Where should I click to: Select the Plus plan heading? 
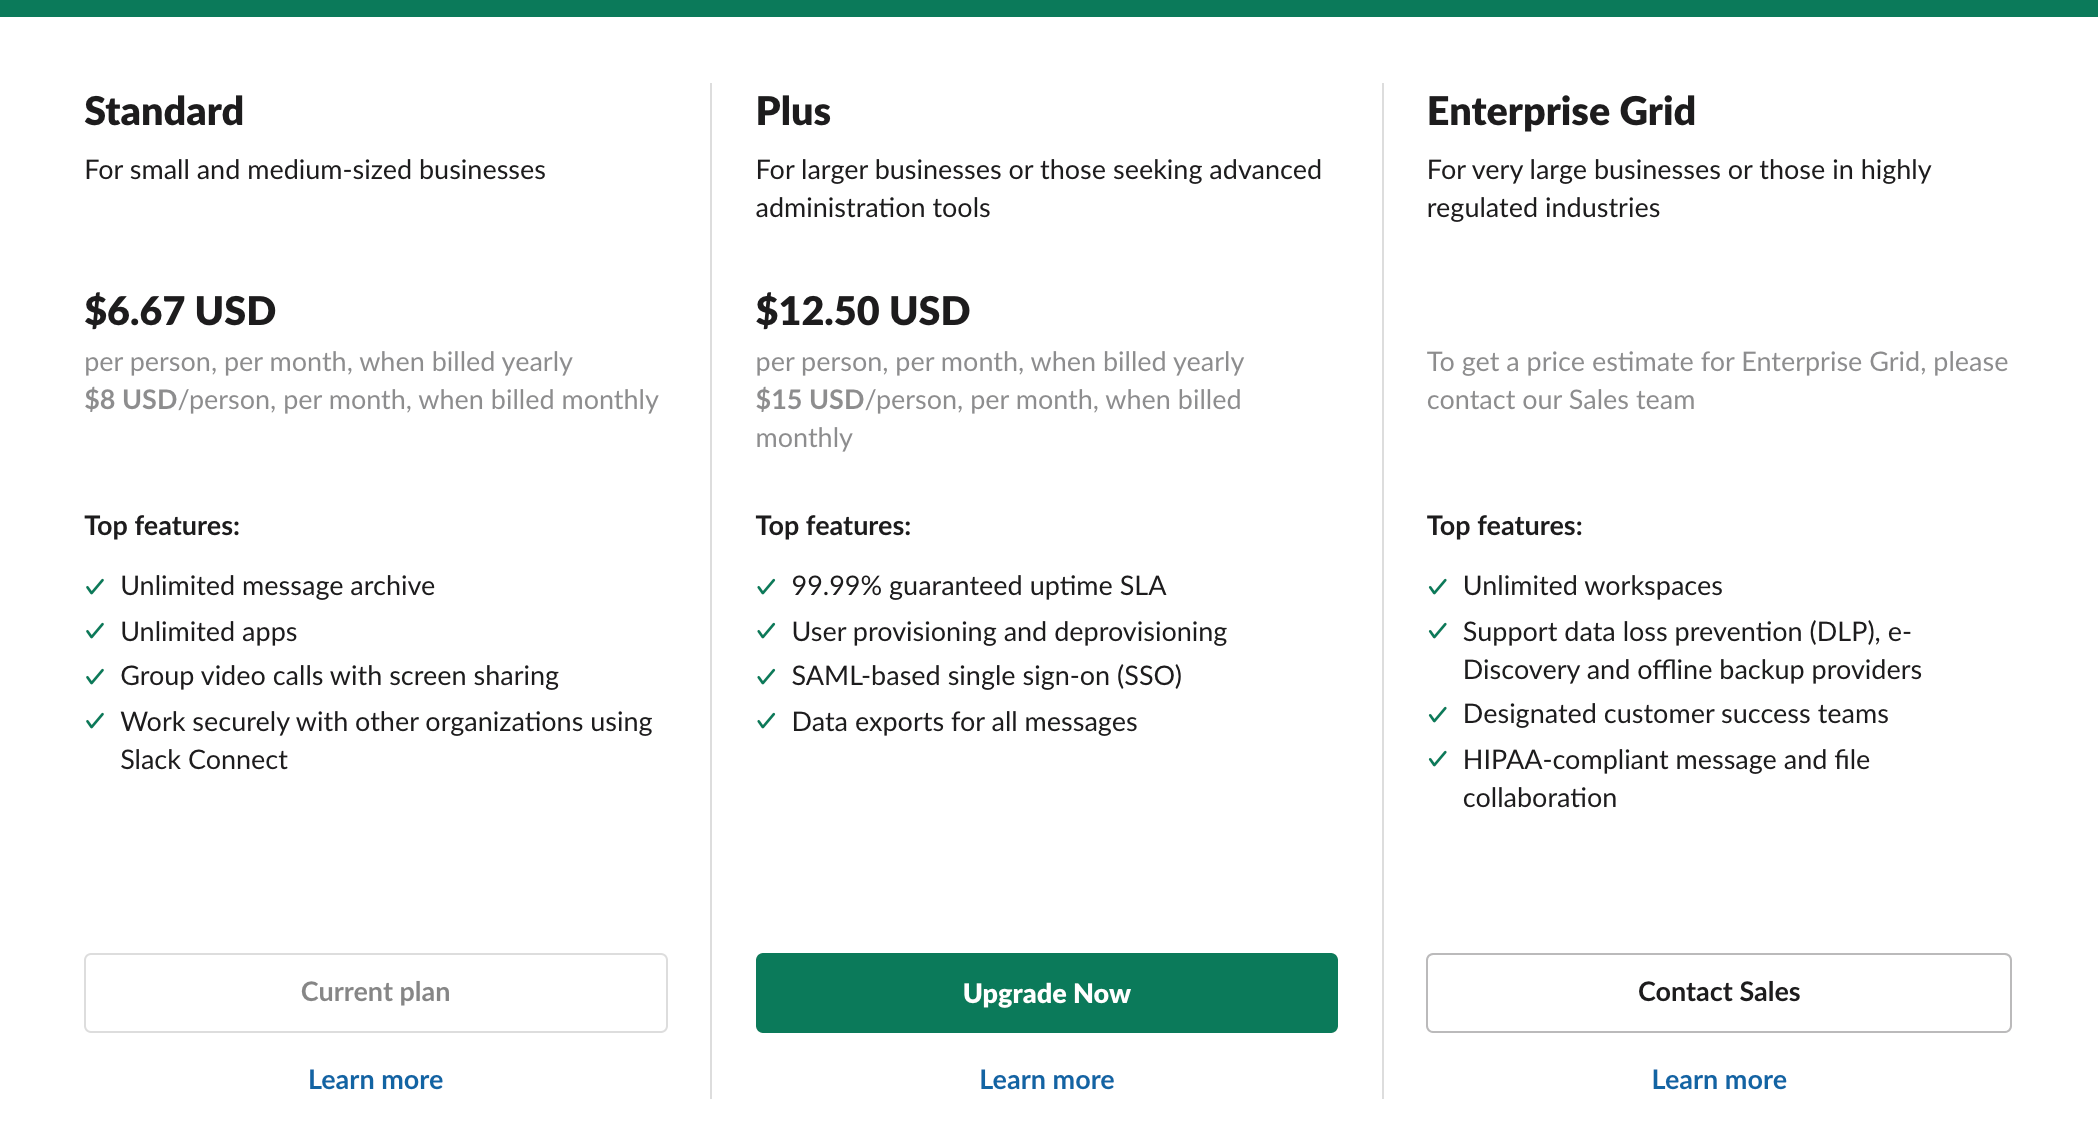tap(793, 111)
